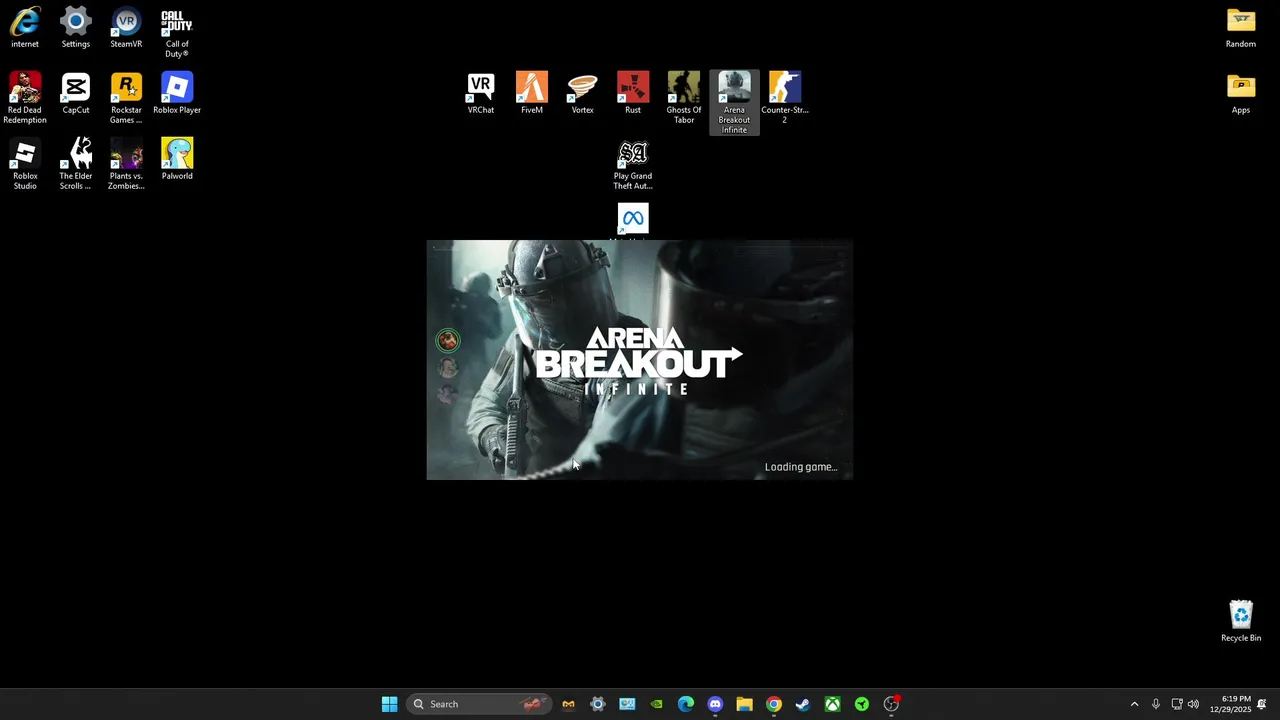Open network status in system tray
This screenshot has width=1280, height=720.
click(x=1176, y=704)
